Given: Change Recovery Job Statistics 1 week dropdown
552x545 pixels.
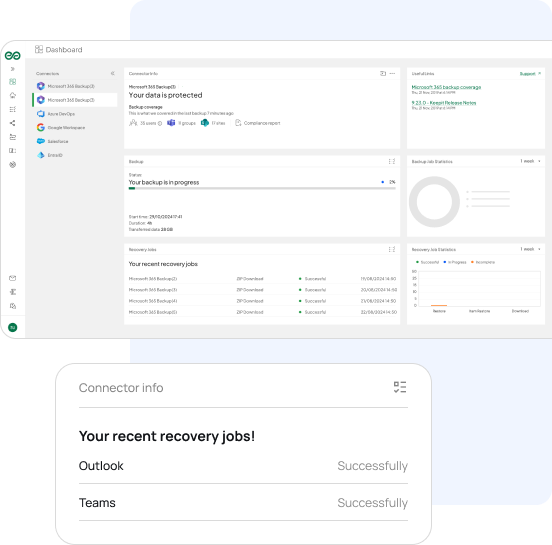Looking at the screenshot, I should point(530,249).
